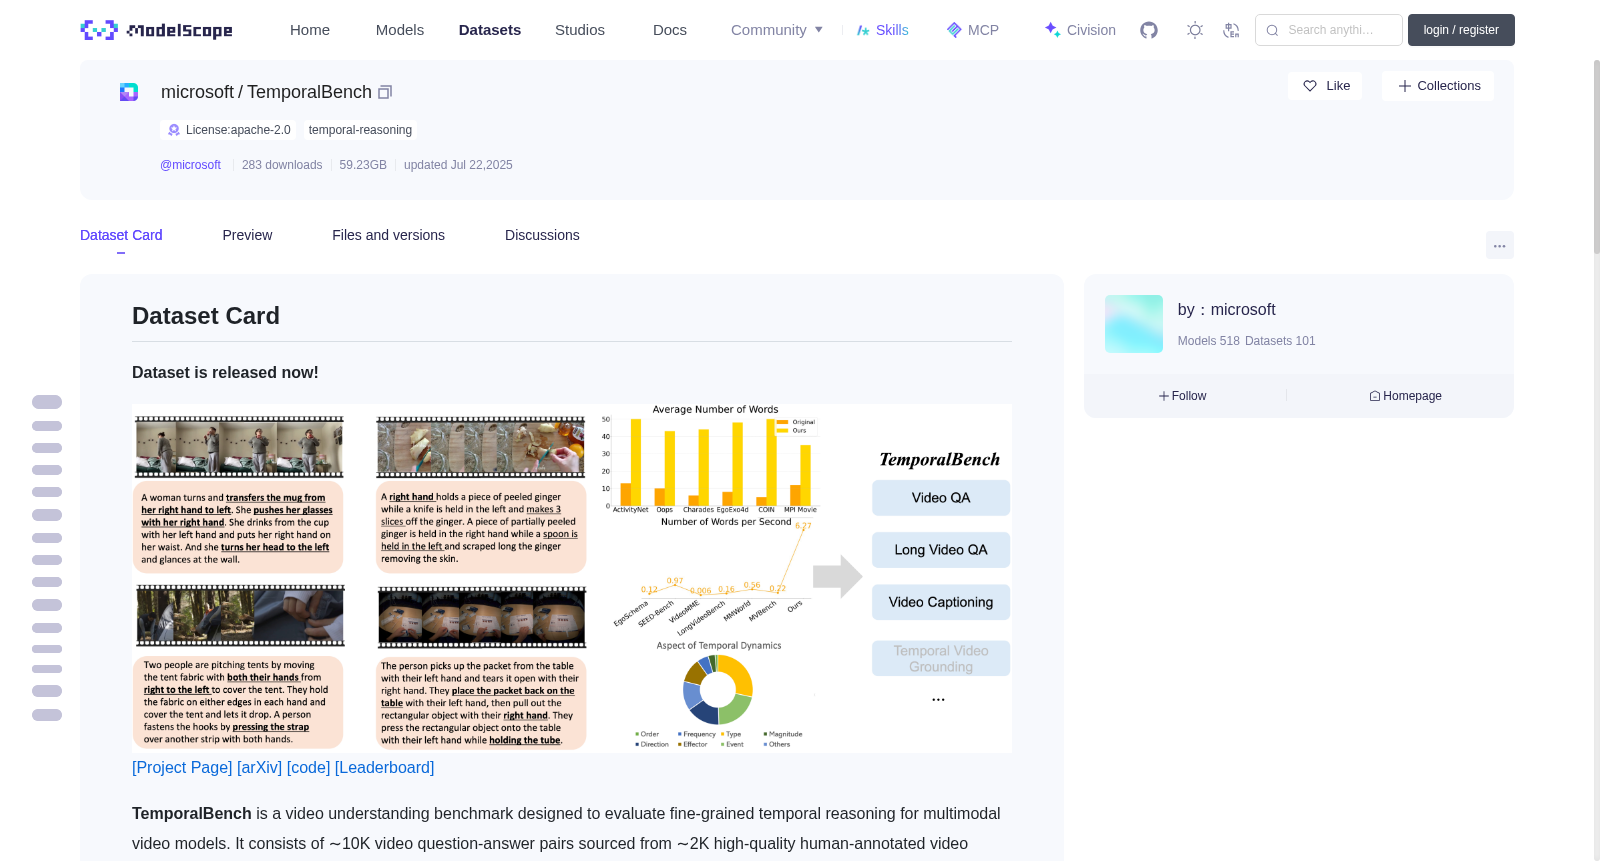1600x861 pixels.
Task: Click the 'Datasets 101' count
Action: pos(1280,341)
